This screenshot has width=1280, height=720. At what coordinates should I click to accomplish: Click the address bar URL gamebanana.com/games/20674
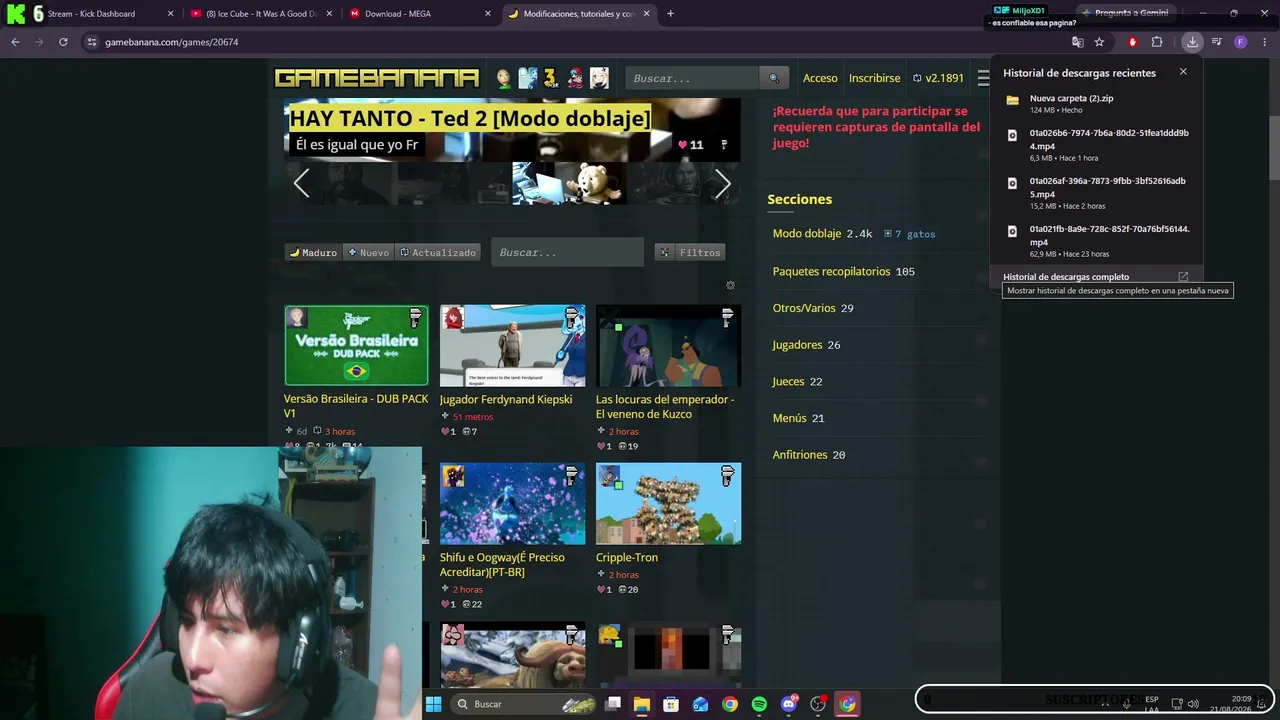(171, 42)
